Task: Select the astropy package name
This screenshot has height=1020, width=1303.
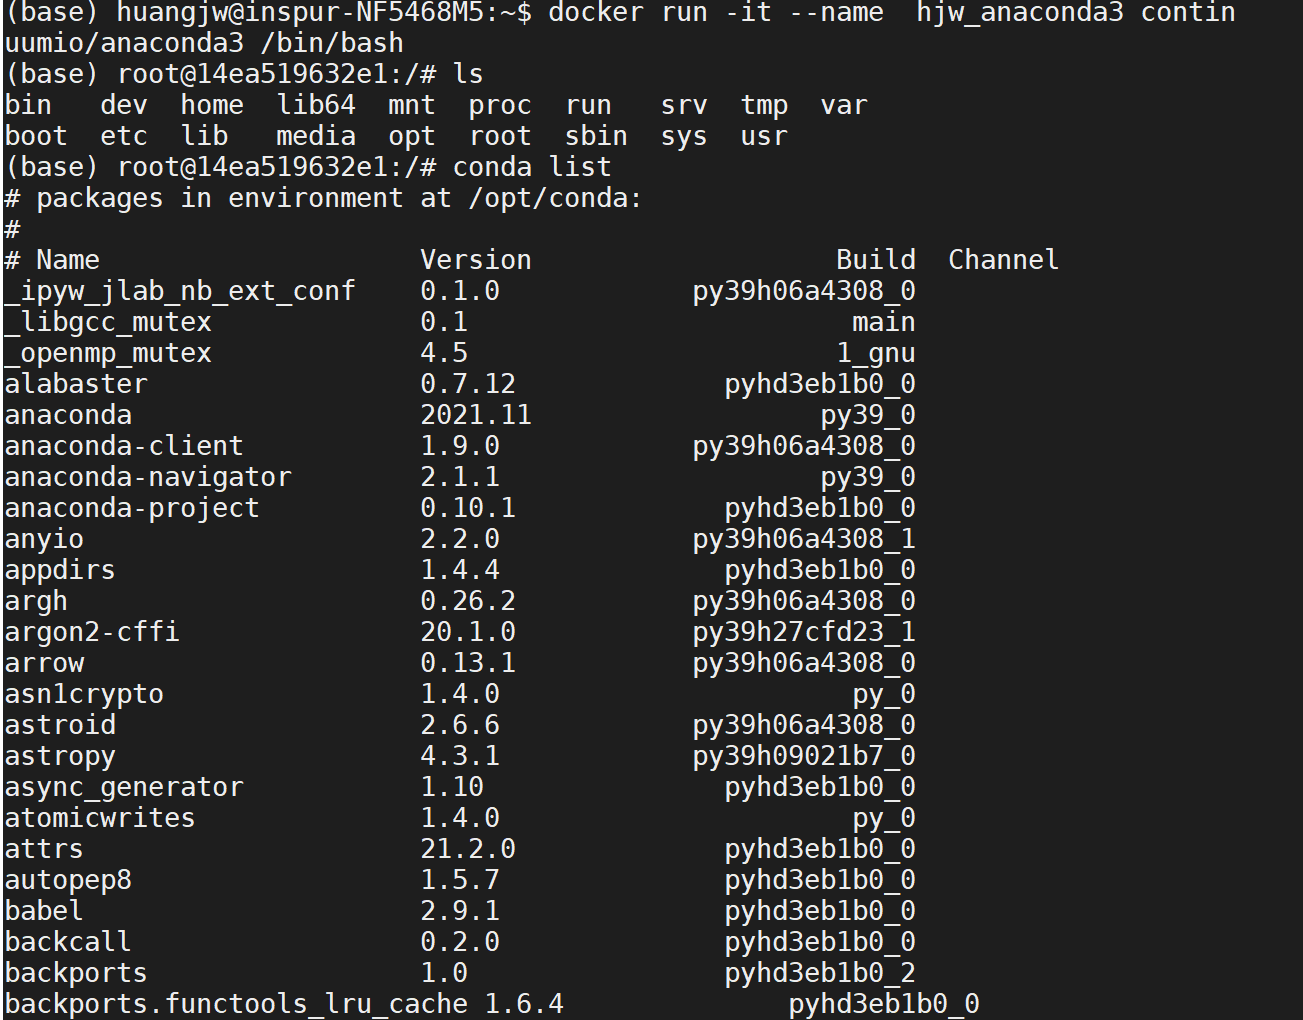Action: 60,756
